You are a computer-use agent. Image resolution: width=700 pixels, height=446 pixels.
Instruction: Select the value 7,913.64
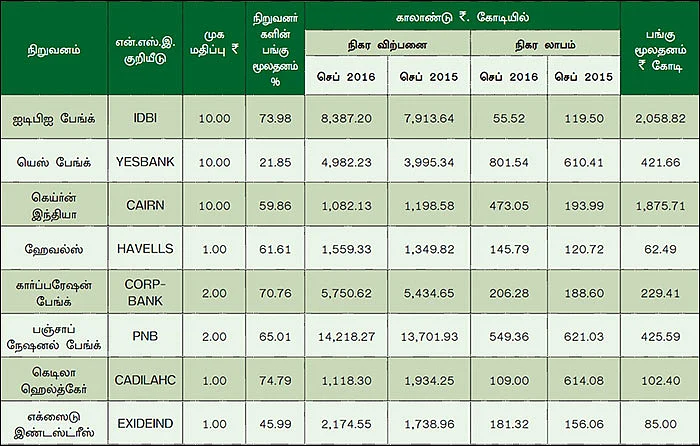pos(429,118)
